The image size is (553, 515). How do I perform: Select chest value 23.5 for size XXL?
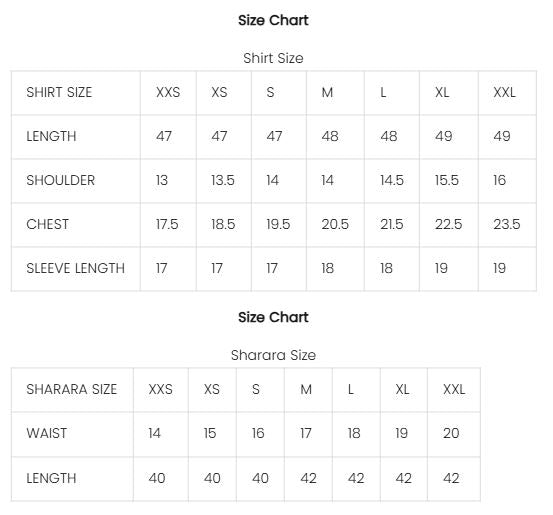point(506,224)
